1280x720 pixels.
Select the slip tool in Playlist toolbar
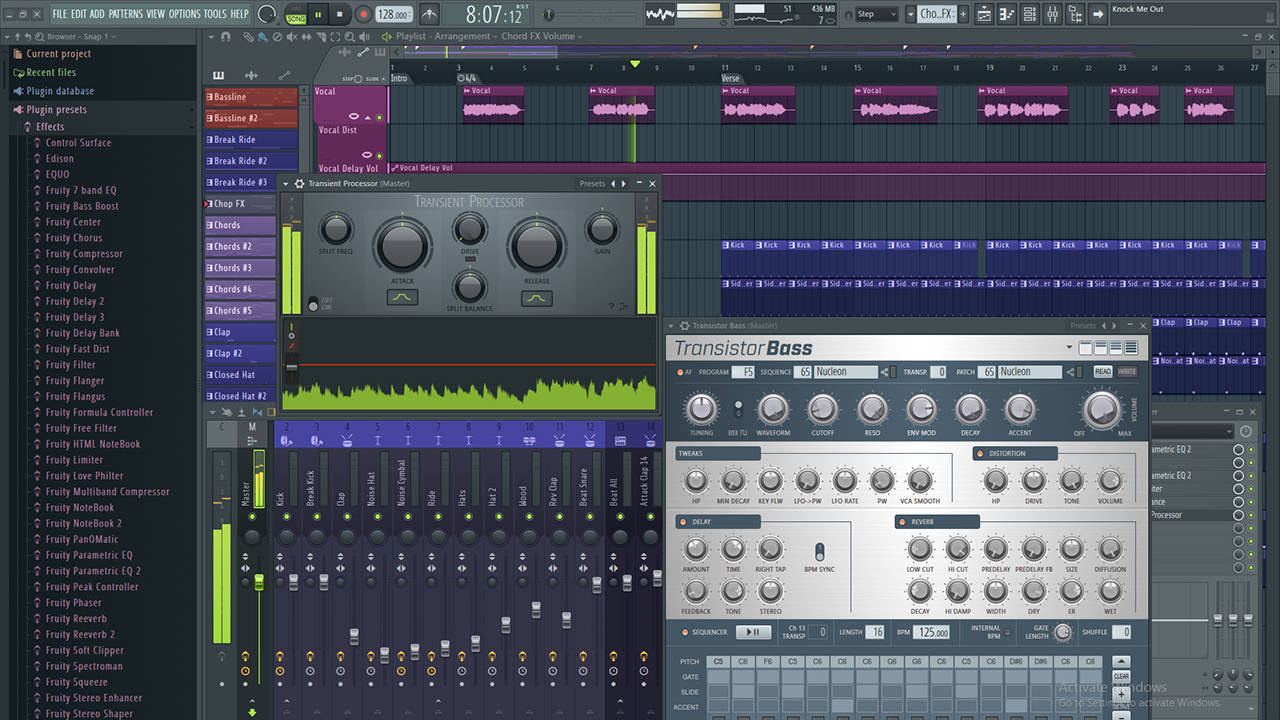click(x=305, y=37)
